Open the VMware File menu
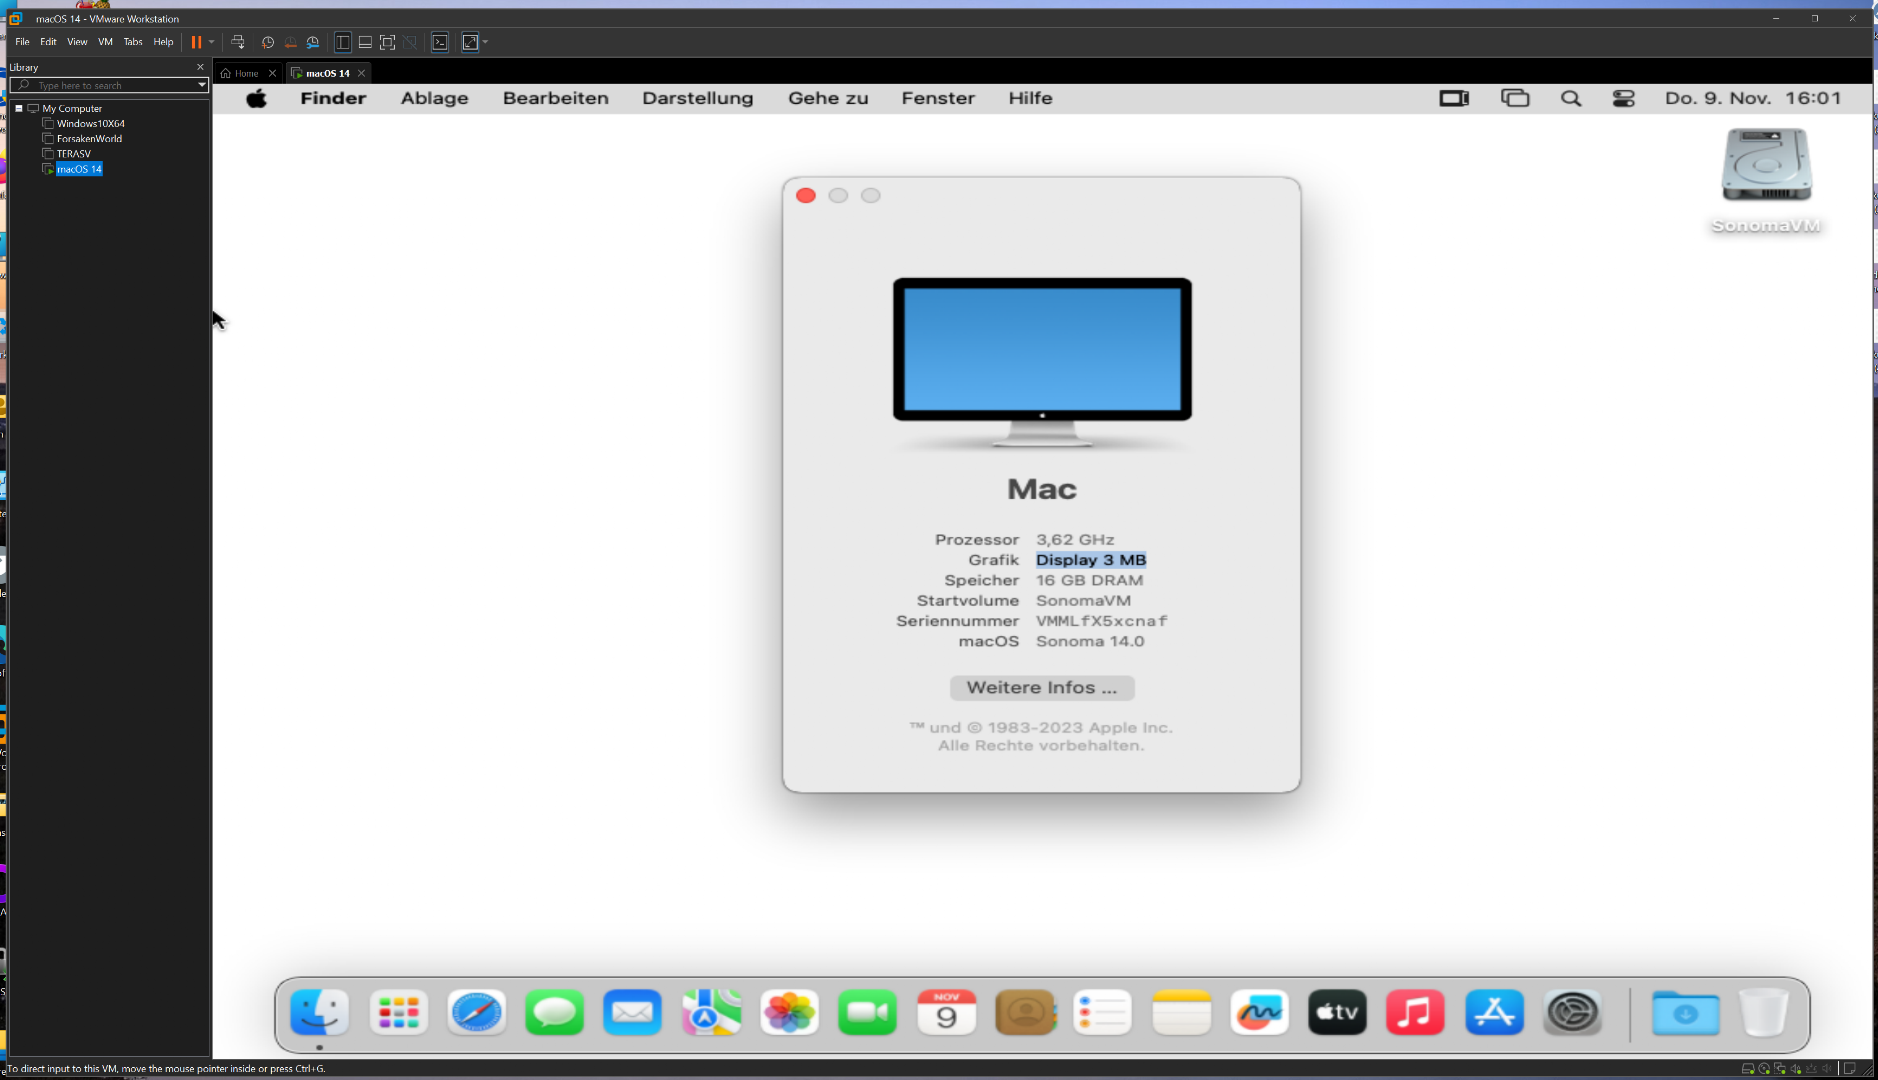The image size is (1878, 1080). click(x=22, y=42)
